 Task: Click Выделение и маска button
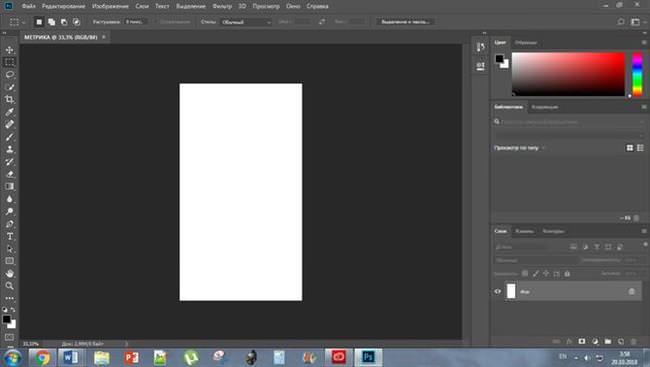click(405, 22)
